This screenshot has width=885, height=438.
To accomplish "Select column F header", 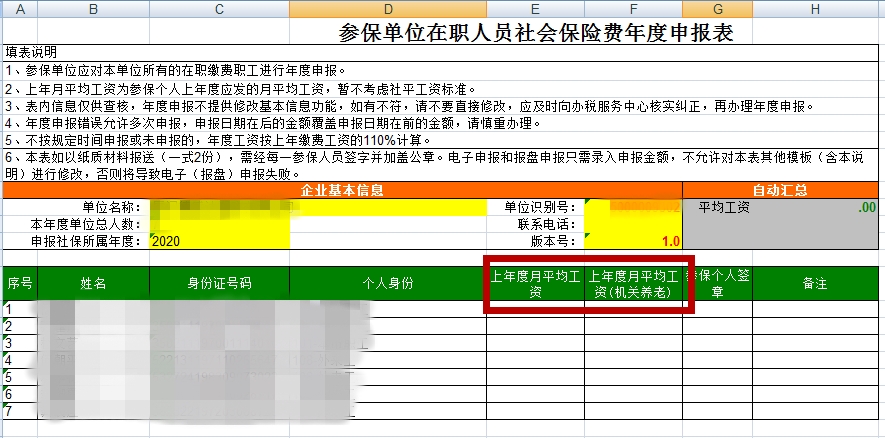I will click(633, 8).
